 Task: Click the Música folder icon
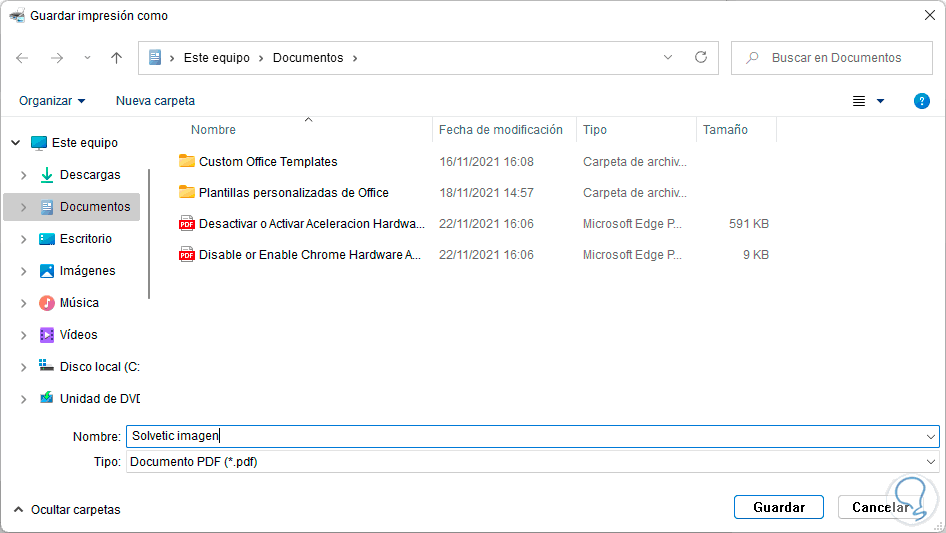tap(47, 303)
